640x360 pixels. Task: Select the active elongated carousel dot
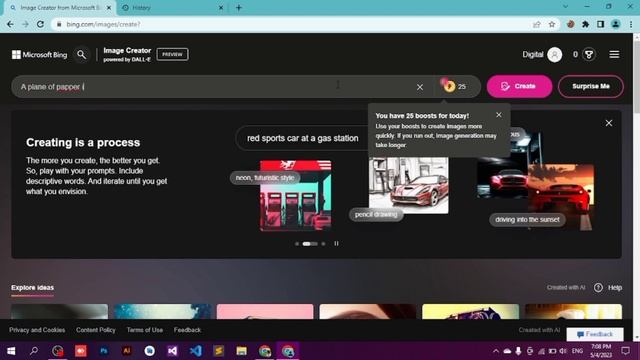click(310, 244)
